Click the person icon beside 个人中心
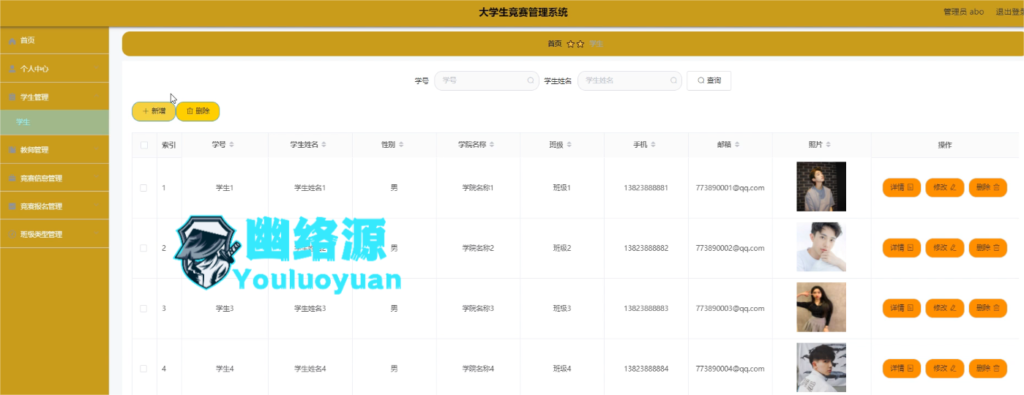The image size is (1024, 395). pyautogui.click(x=12, y=69)
